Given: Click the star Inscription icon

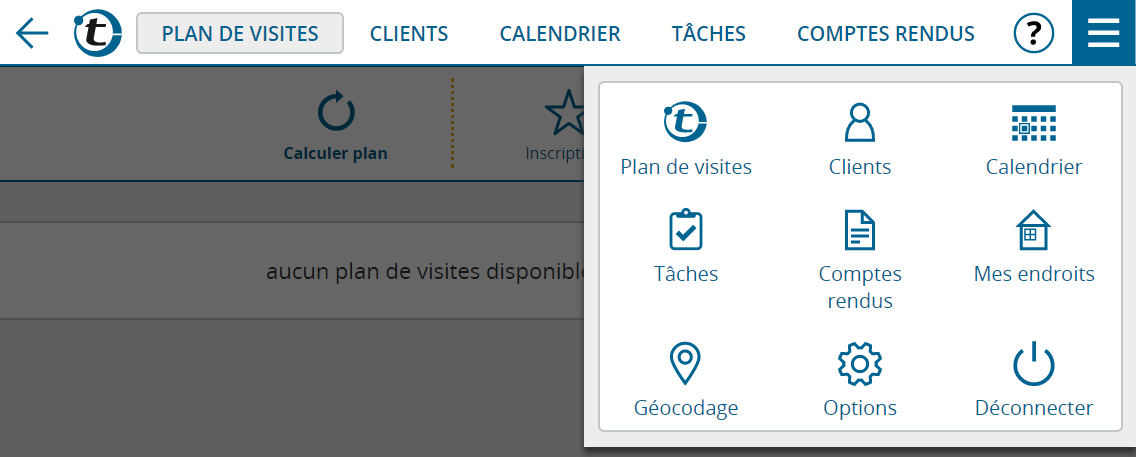Looking at the screenshot, I should tap(564, 113).
